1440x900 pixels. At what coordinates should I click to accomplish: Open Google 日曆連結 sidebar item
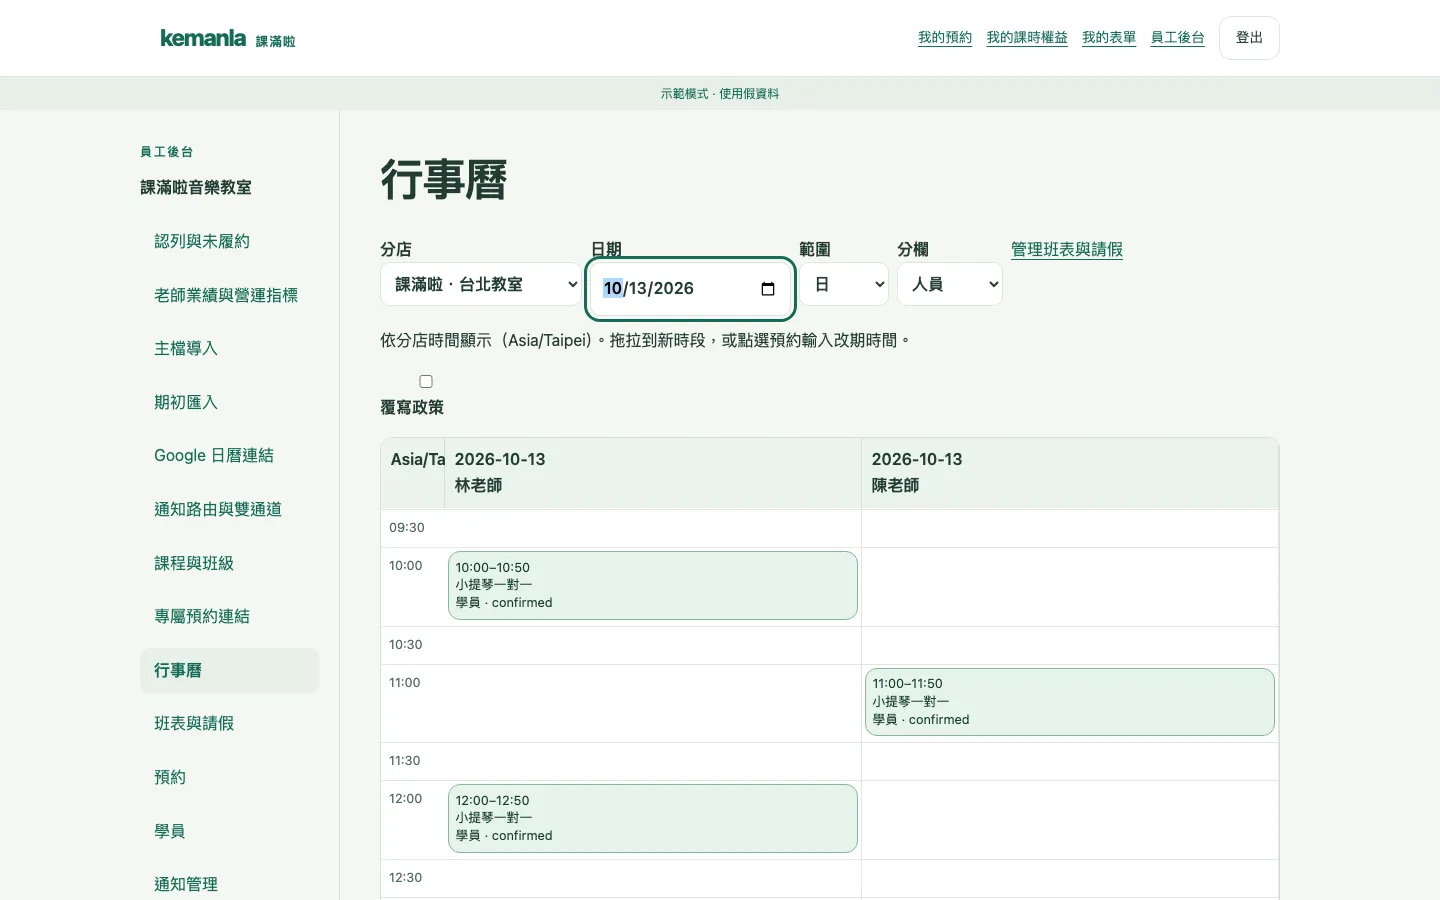coord(229,455)
